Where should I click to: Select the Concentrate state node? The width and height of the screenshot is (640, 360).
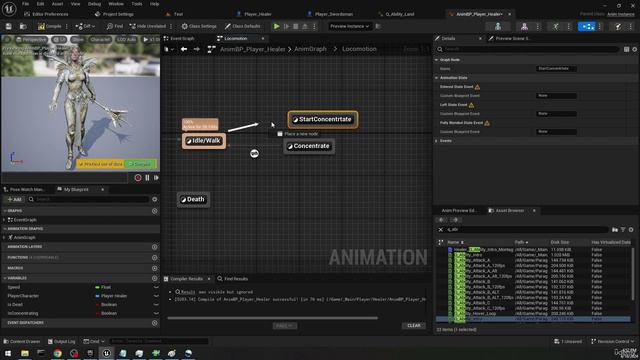(x=309, y=146)
